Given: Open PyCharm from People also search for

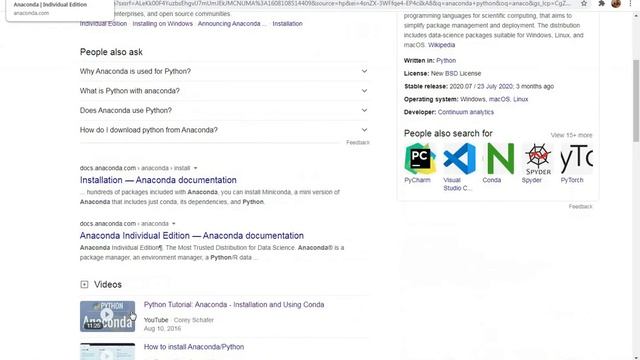Looking at the screenshot, I should click(x=420, y=159).
